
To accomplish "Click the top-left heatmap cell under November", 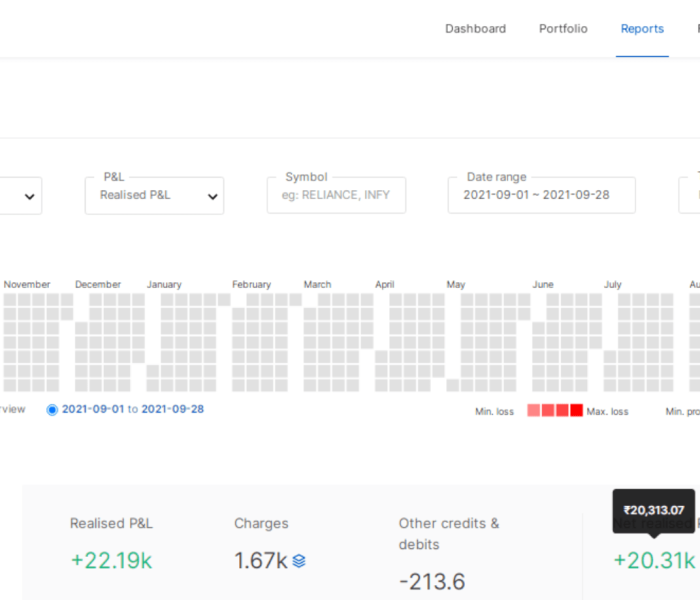I will [10, 299].
